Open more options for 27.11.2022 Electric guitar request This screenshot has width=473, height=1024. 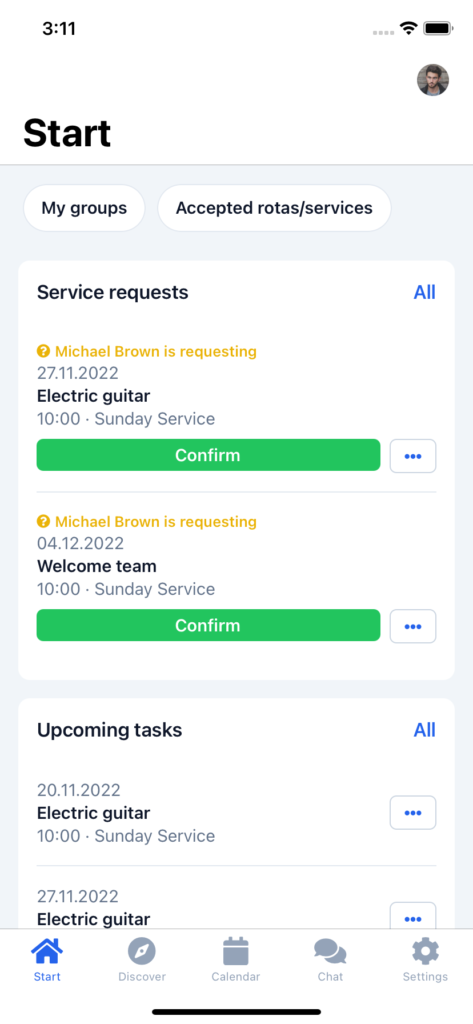pos(413,456)
